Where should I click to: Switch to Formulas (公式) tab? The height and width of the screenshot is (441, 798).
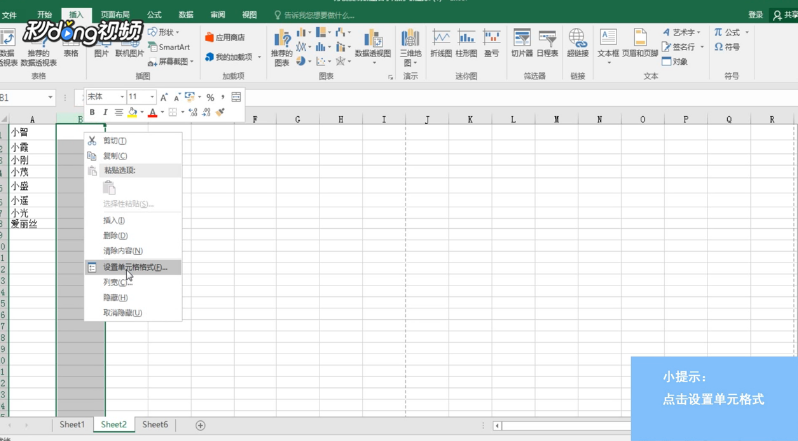pos(154,15)
